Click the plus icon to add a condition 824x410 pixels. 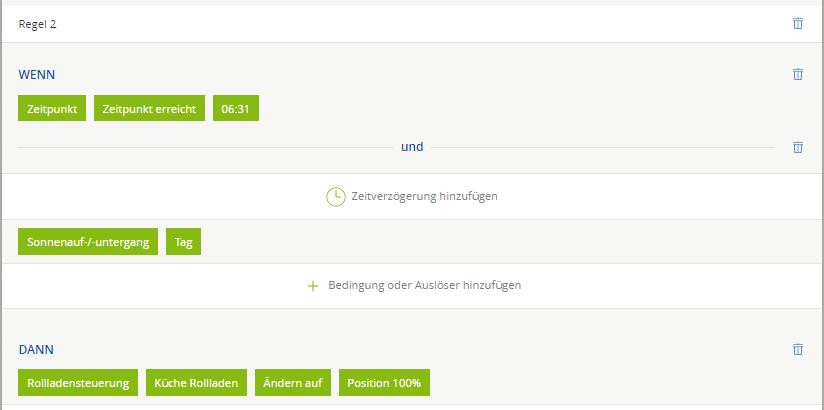tap(312, 286)
